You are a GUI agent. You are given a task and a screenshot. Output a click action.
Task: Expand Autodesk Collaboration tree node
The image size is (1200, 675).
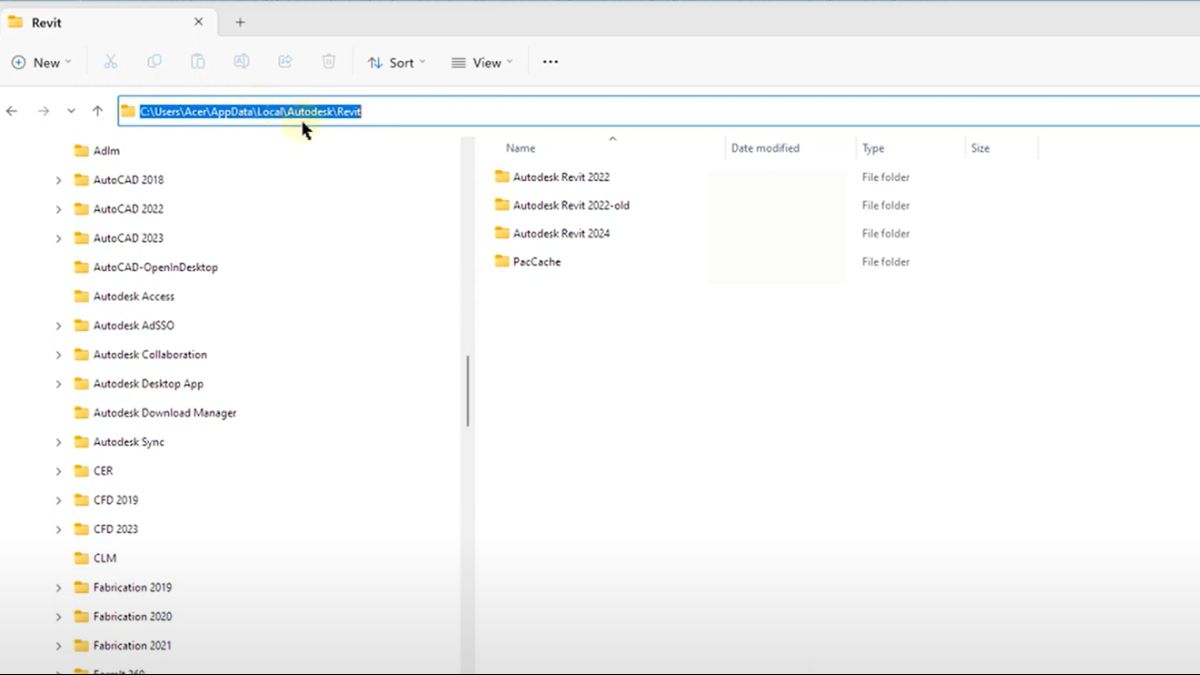[58, 355]
